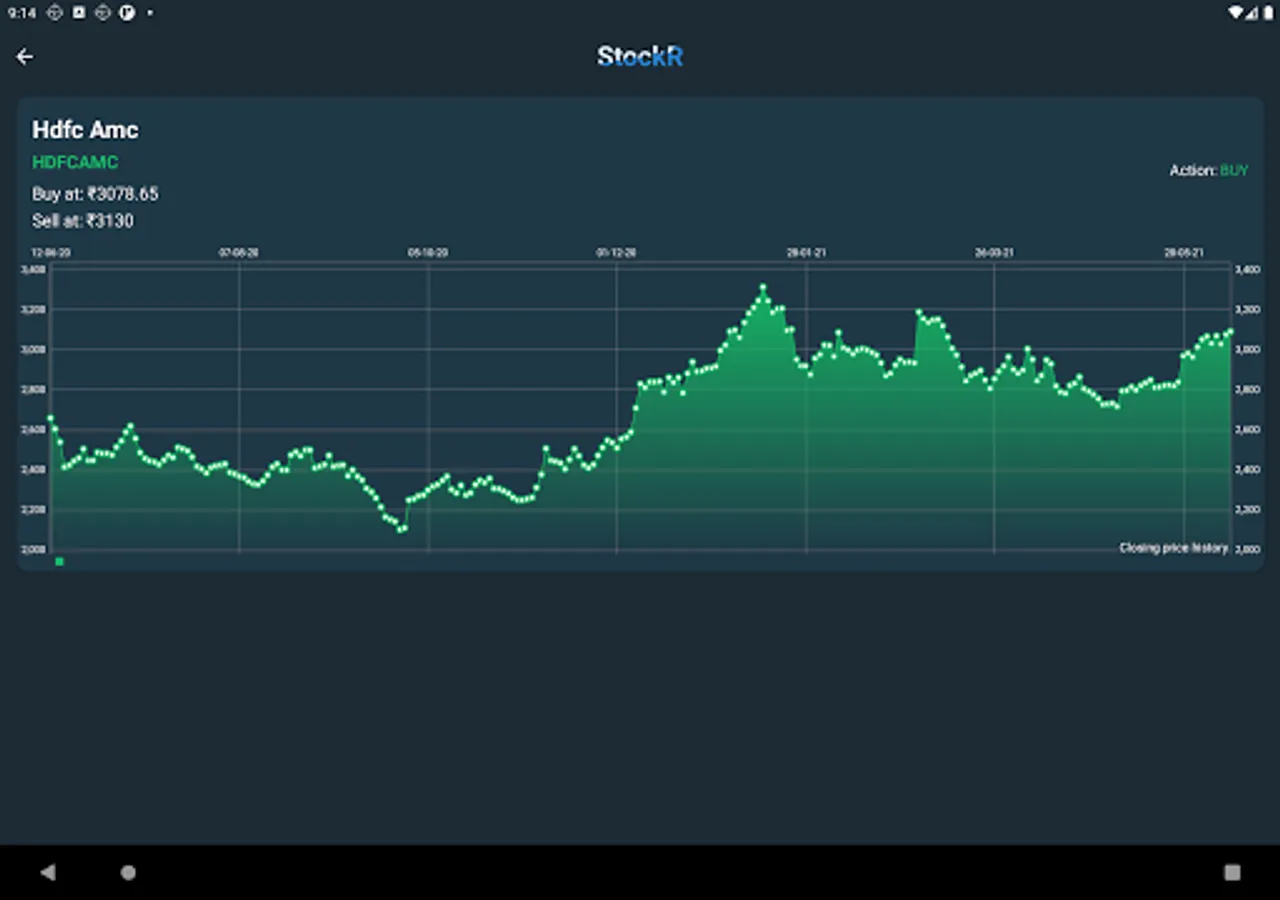
Task: Click the Action: BUY label
Action: [x=1209, y=171]
